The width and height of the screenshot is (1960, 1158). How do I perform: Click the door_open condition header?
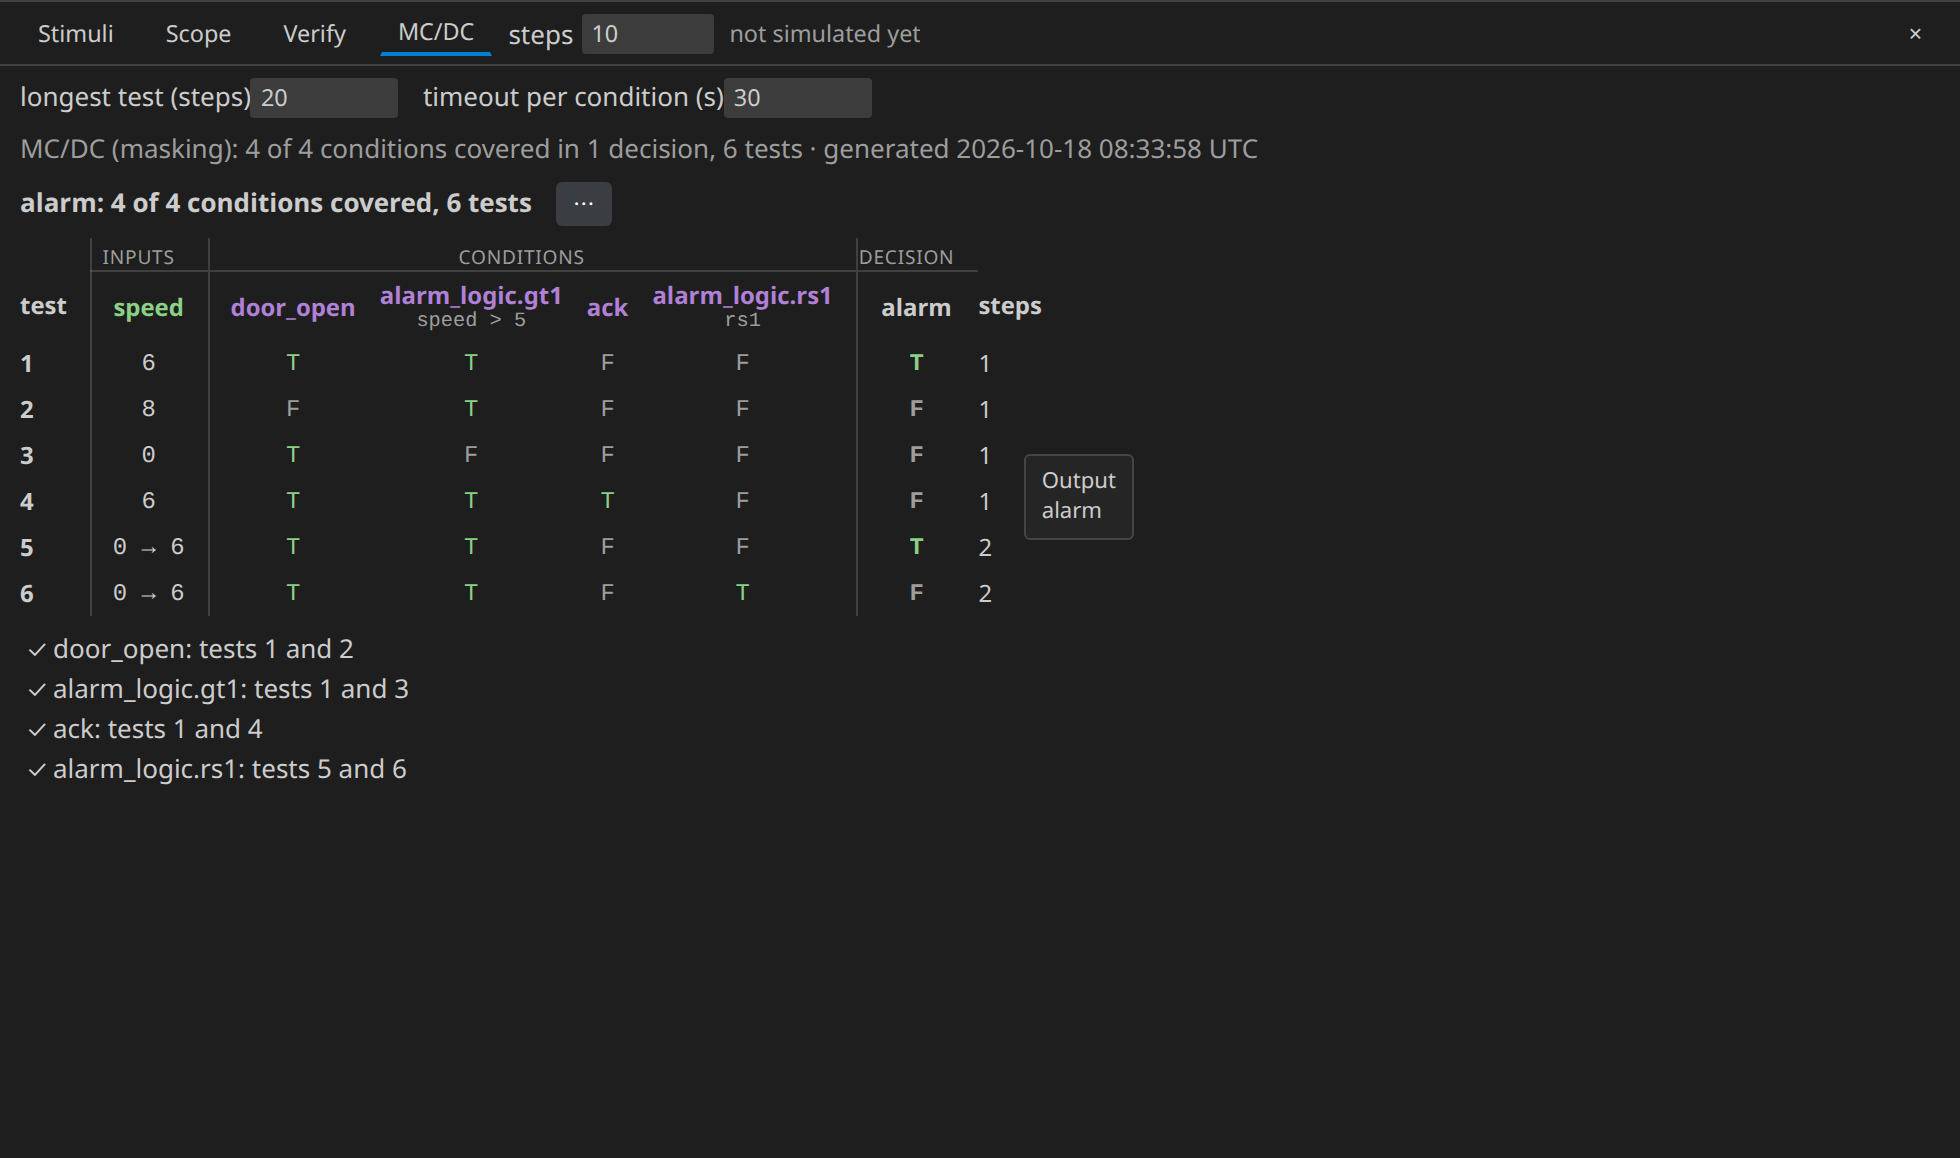click(292, 307)
